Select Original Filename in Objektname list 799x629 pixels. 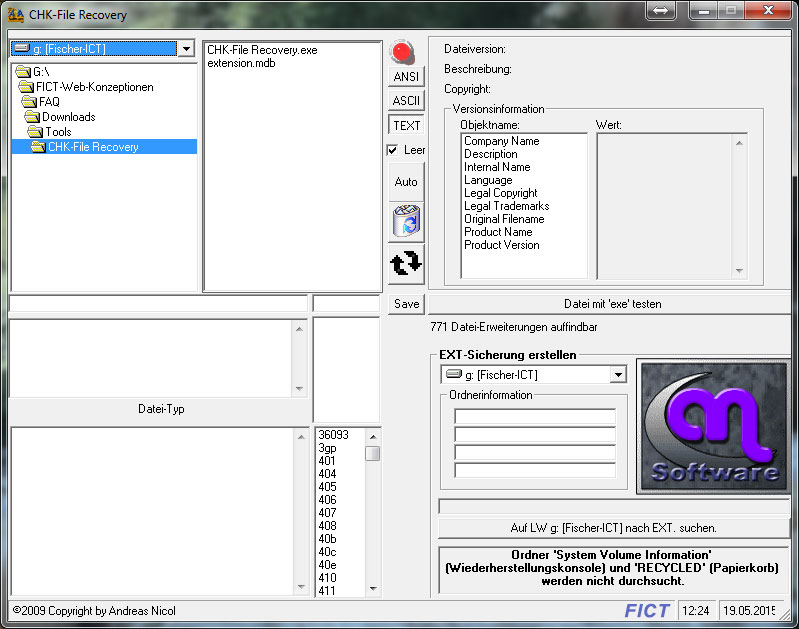[x=504, y=219]
